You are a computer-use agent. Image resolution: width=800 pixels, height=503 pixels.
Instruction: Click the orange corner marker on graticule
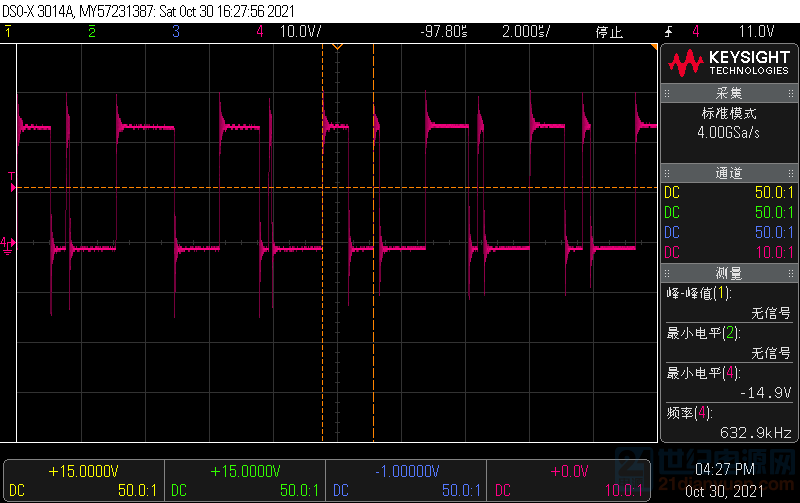pos(654,47)
